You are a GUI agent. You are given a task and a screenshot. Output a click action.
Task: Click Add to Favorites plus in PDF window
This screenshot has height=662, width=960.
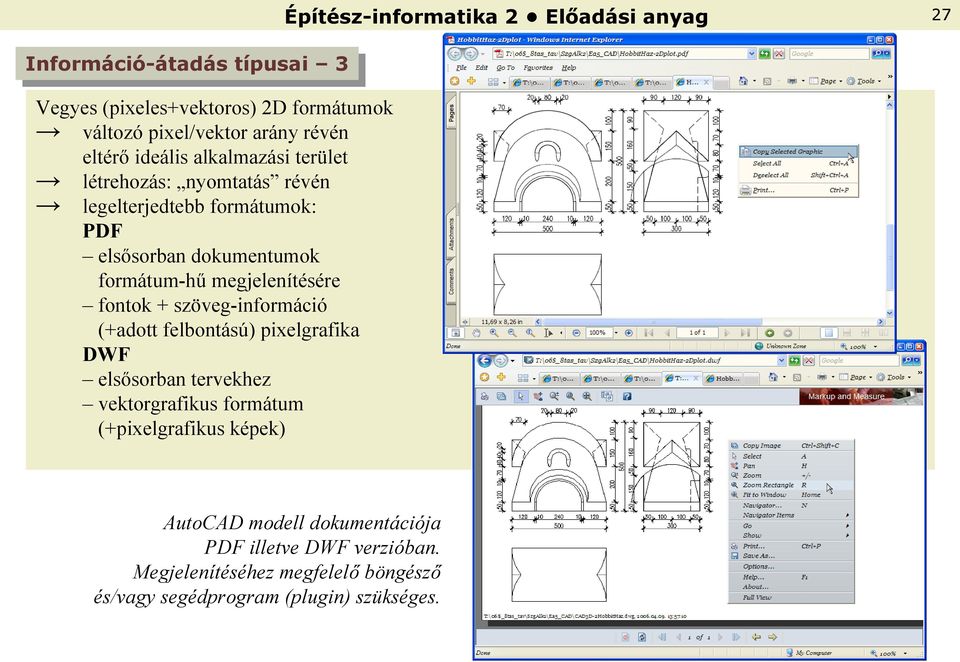coord(471,80)
